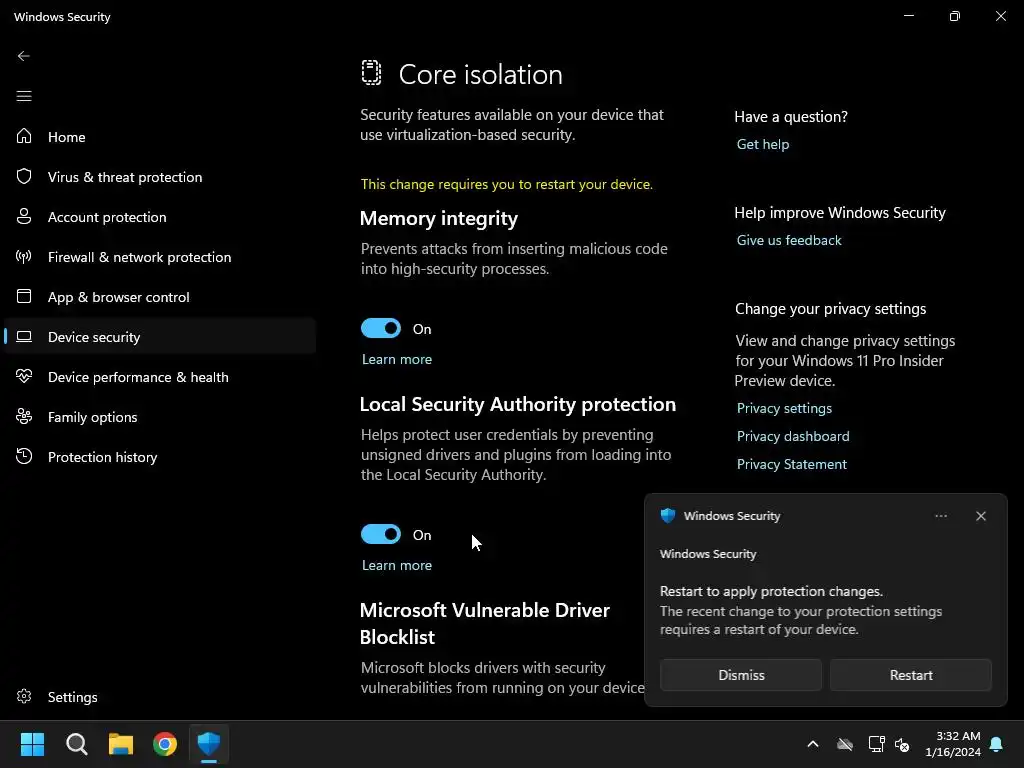Click Microsoft Vulnerable Driver Blocklist heading
1024x768 pixels.
tap(485, 623)
